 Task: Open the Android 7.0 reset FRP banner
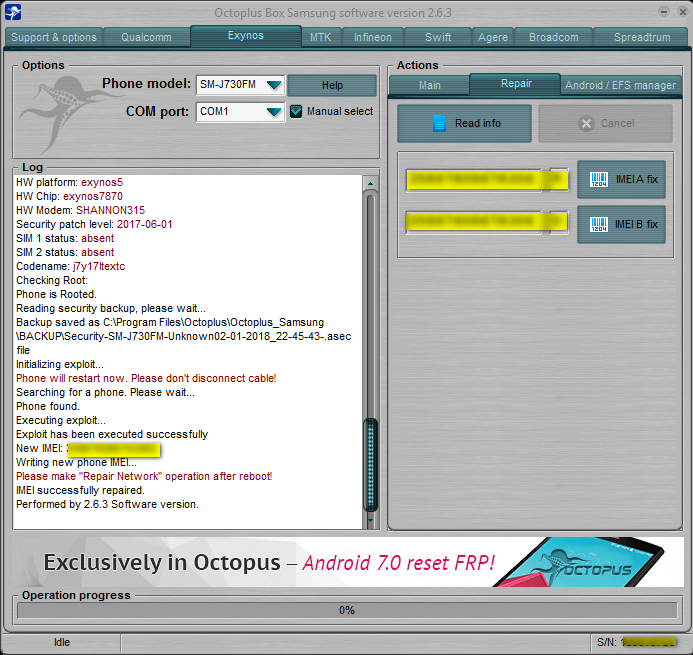(347, 562)
